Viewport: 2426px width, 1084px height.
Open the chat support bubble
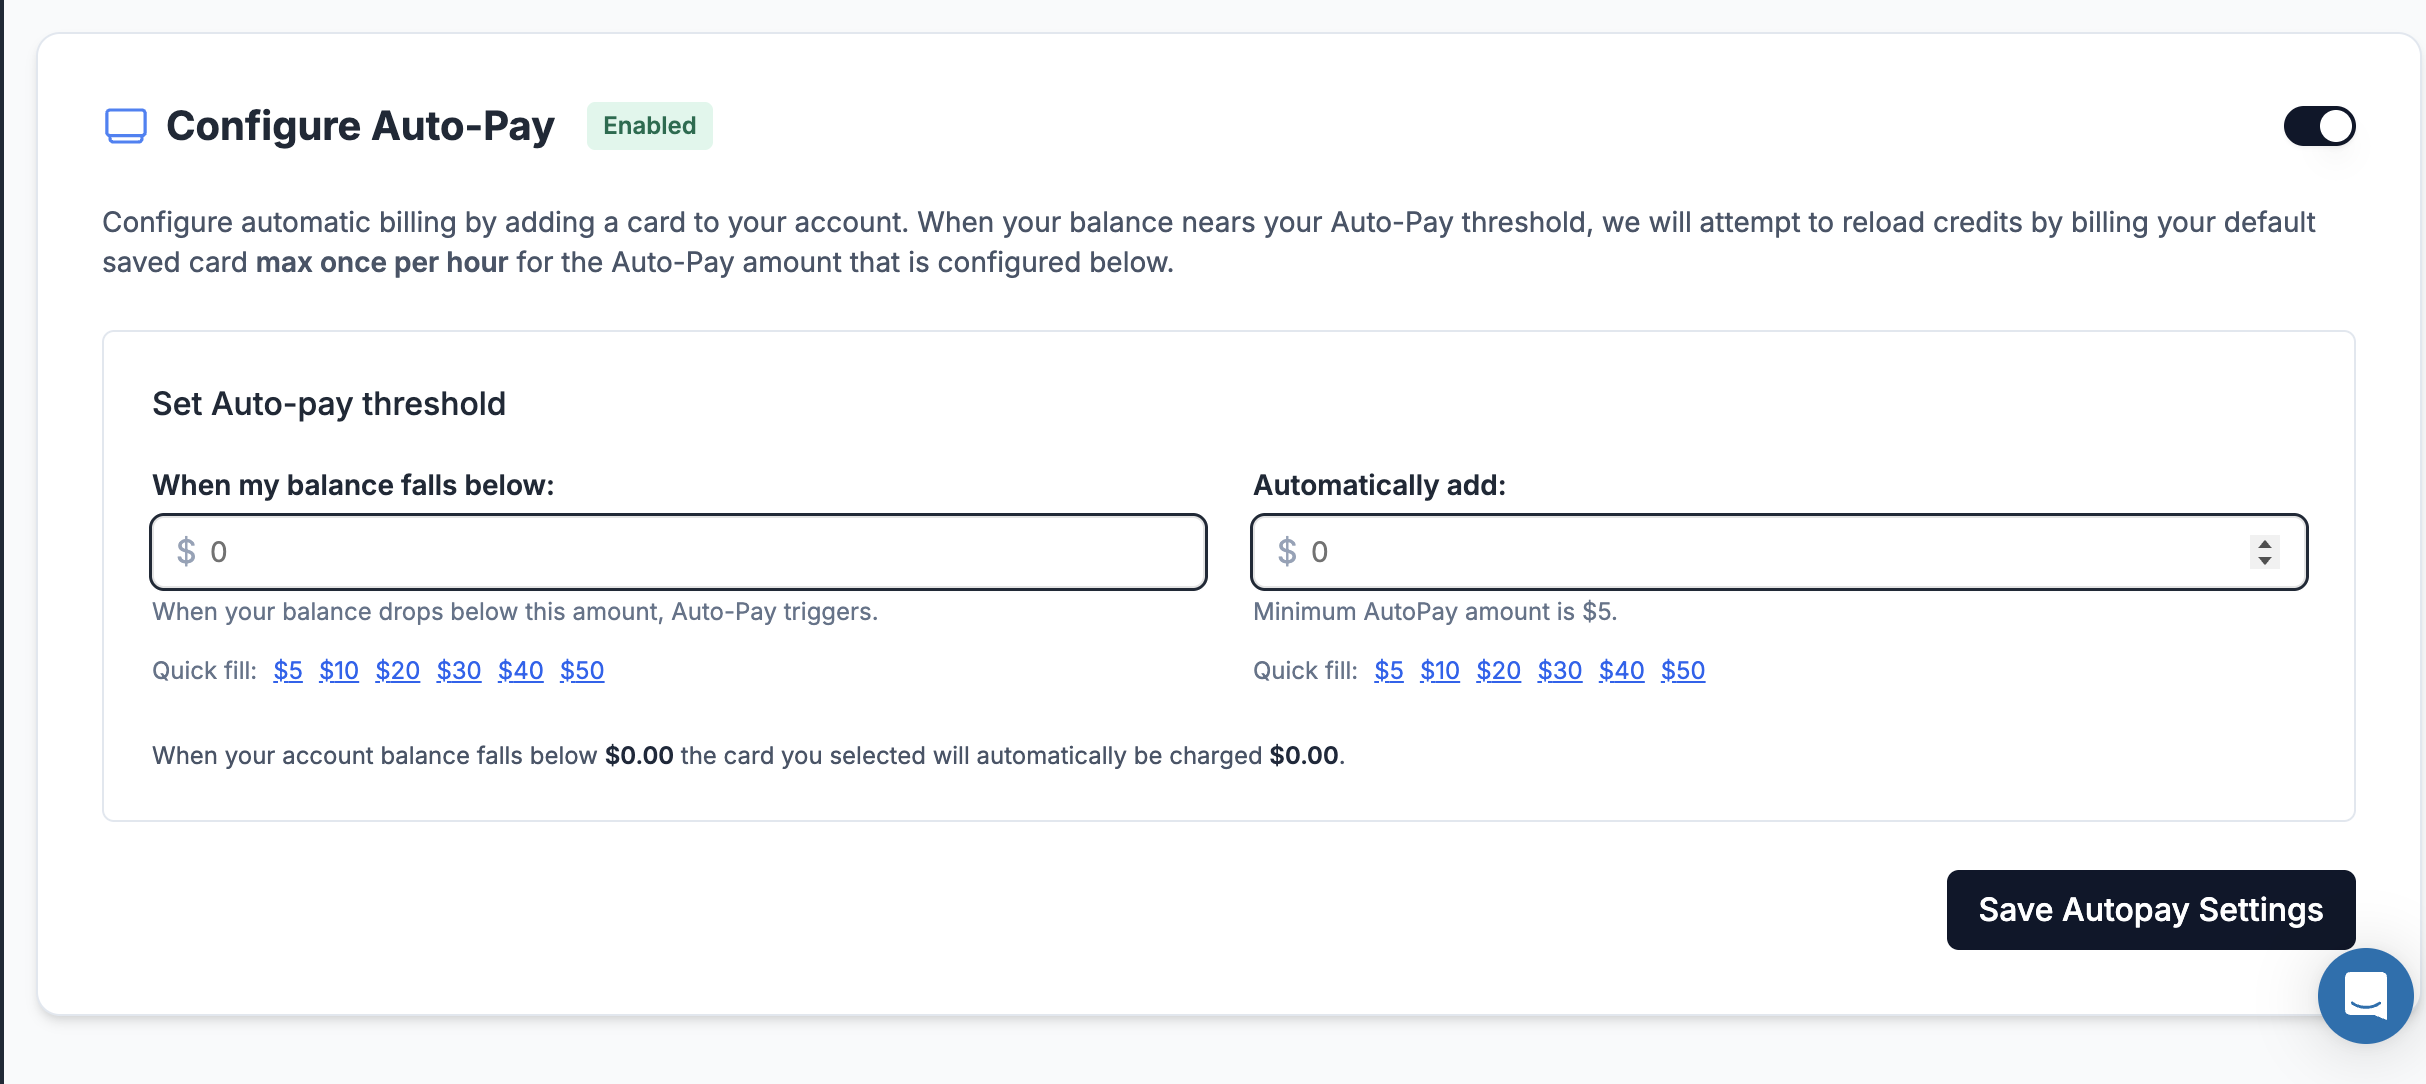(2365, 996)
